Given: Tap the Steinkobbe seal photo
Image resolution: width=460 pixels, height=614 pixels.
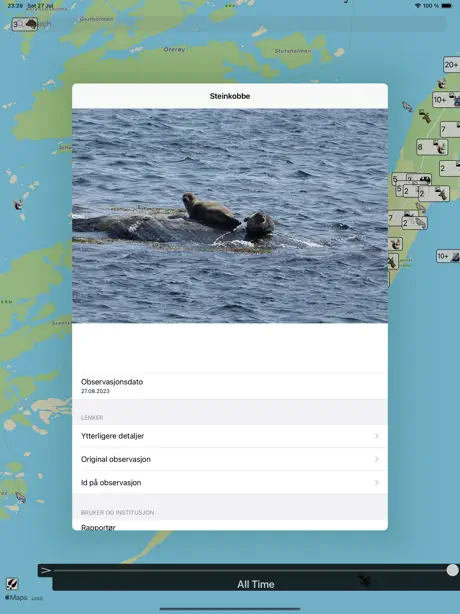Looking at the screenshot, I should tap(230, 216).
